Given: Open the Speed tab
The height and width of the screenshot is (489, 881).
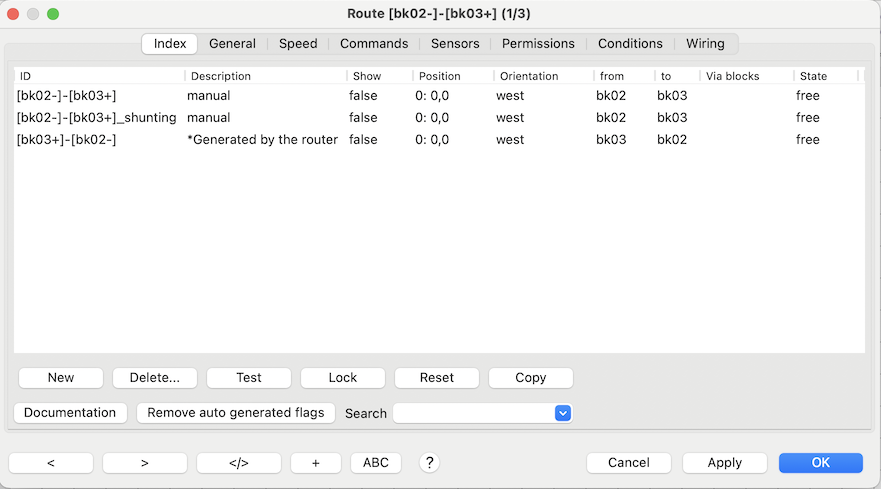Looking at the screenshot, I should point(298,44).
